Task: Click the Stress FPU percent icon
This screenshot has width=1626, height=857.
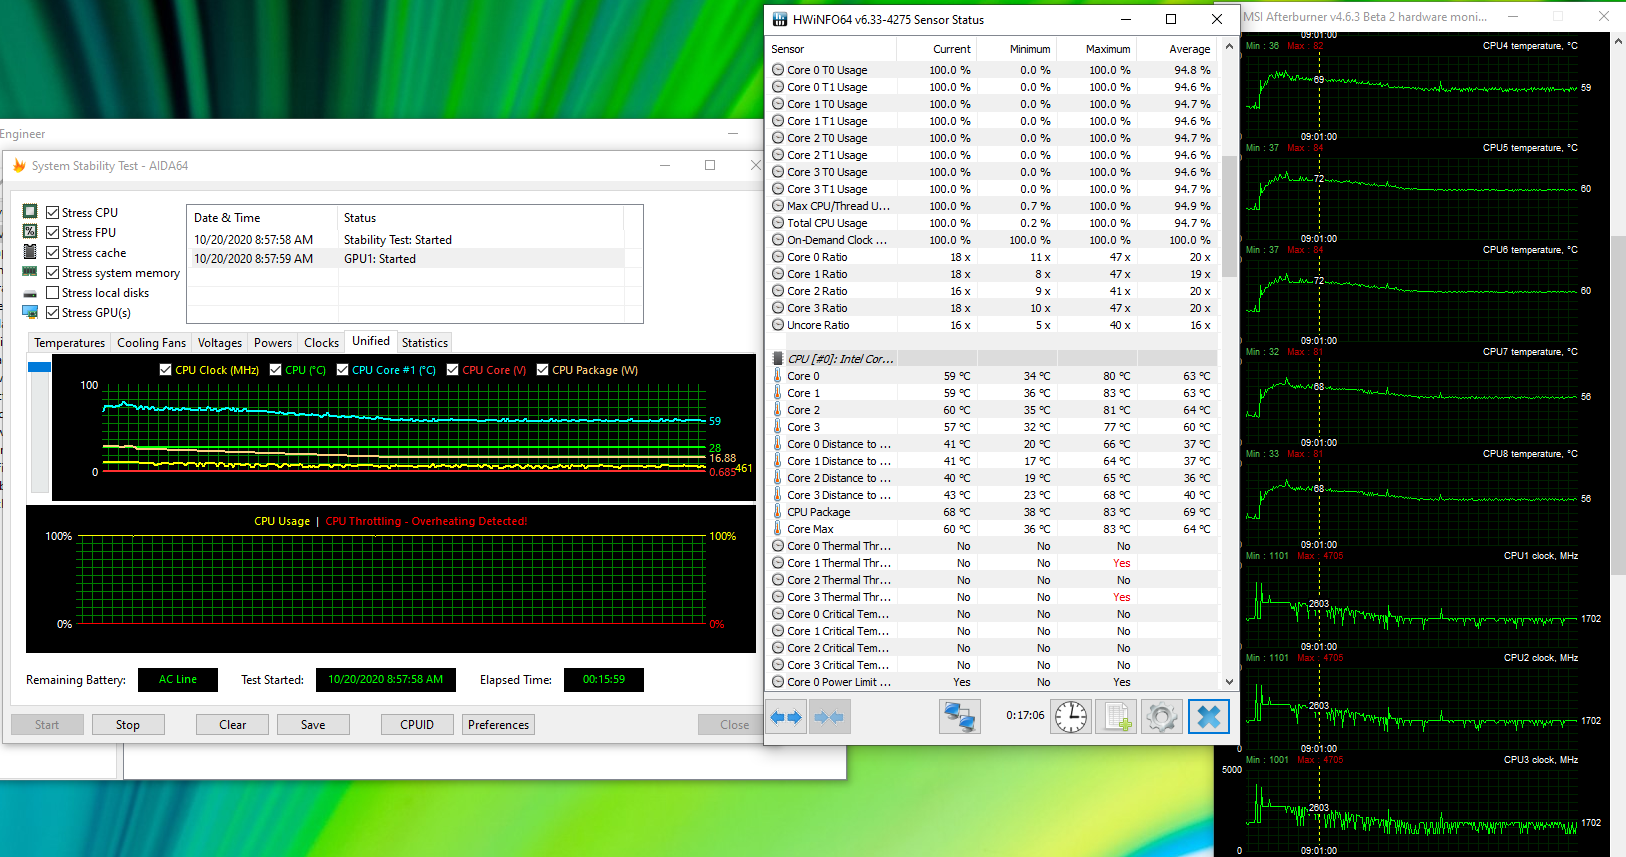Action: point(30,232)
